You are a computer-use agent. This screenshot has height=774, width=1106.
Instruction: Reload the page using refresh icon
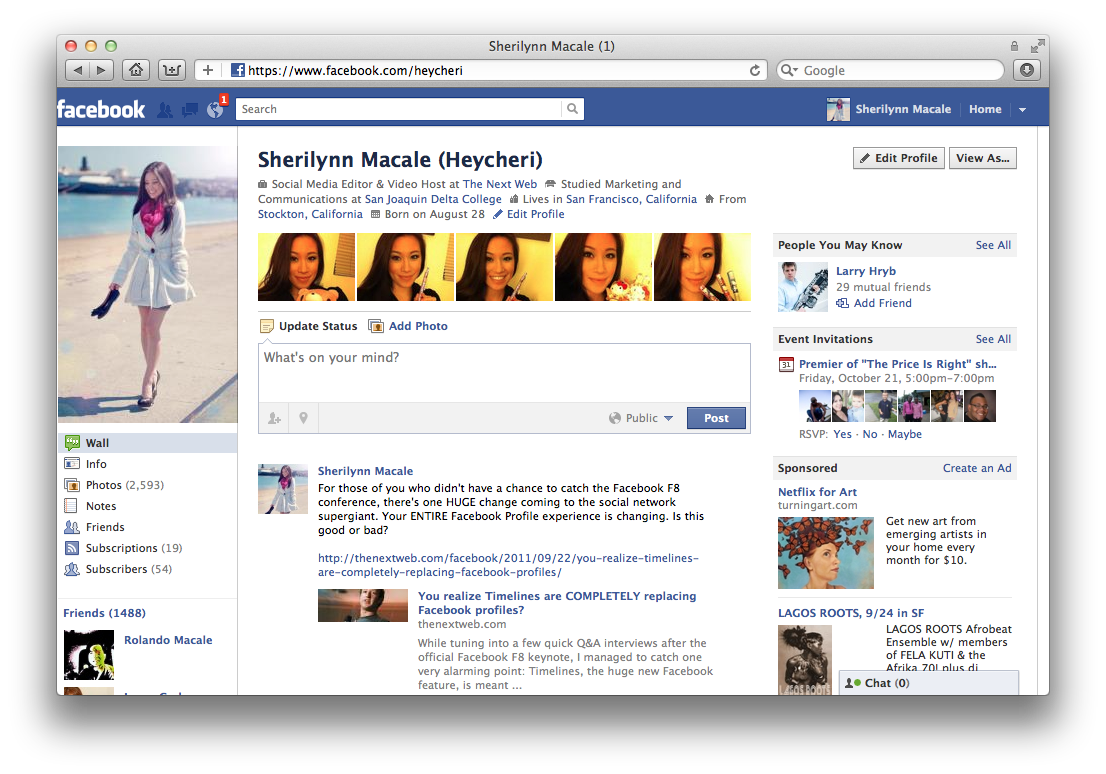point(755,71)
